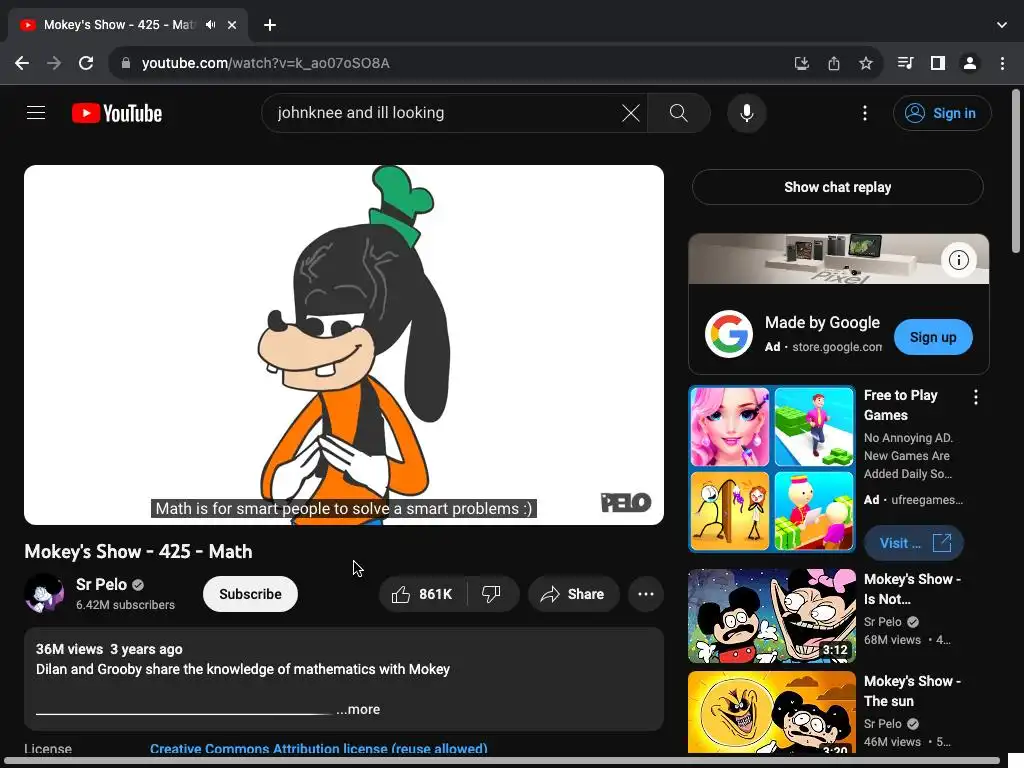Click the magnifier search button
Viewport: 1024px width, 768px height.
pos(679,113)
